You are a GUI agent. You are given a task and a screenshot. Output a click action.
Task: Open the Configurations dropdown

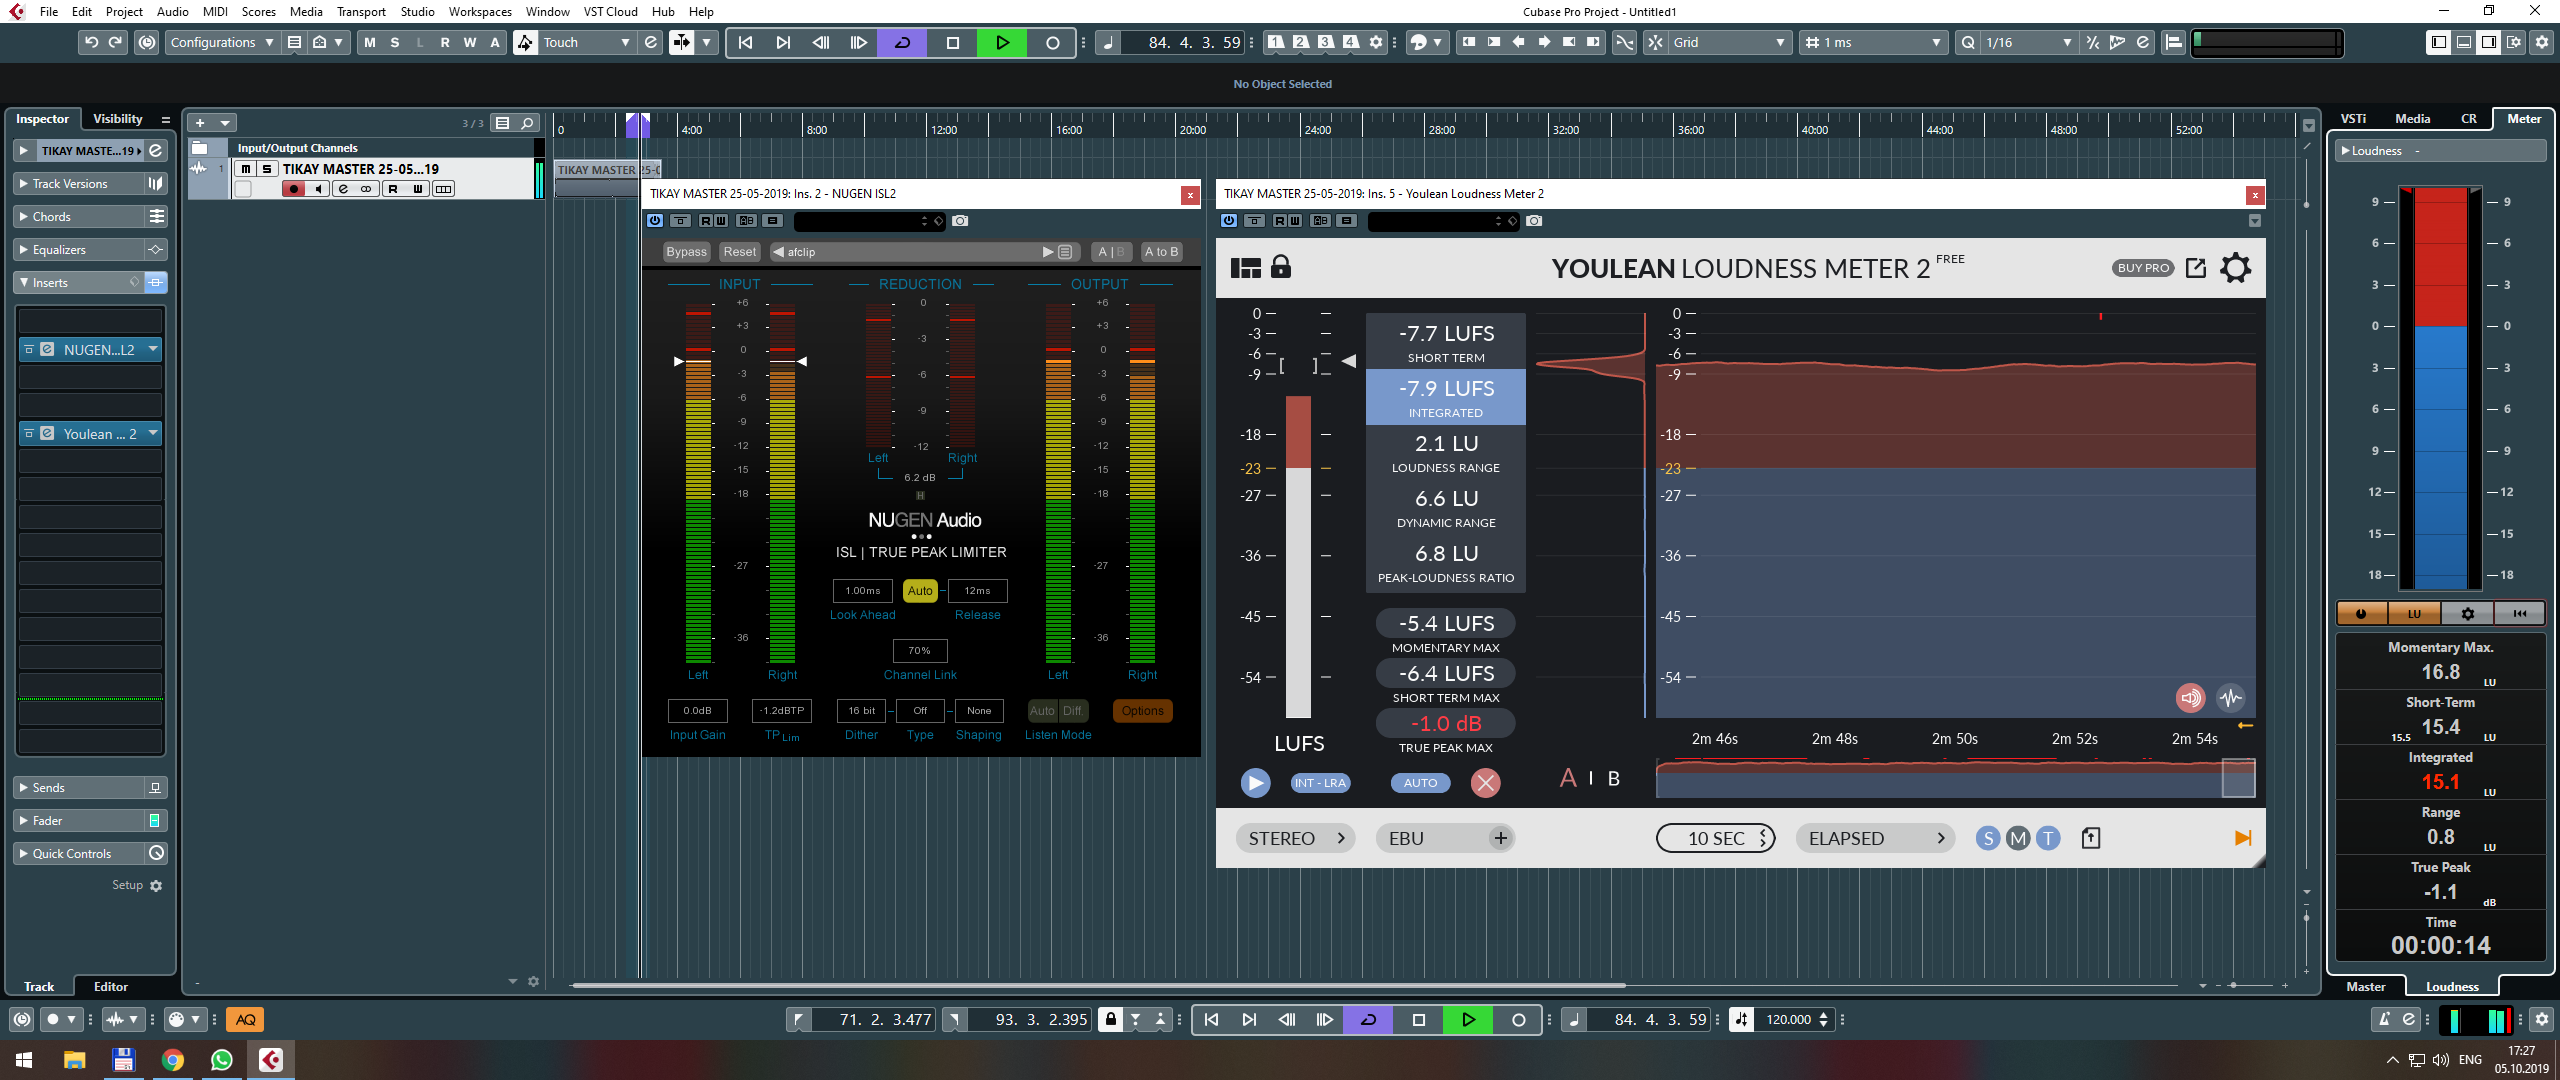[221, 42]
